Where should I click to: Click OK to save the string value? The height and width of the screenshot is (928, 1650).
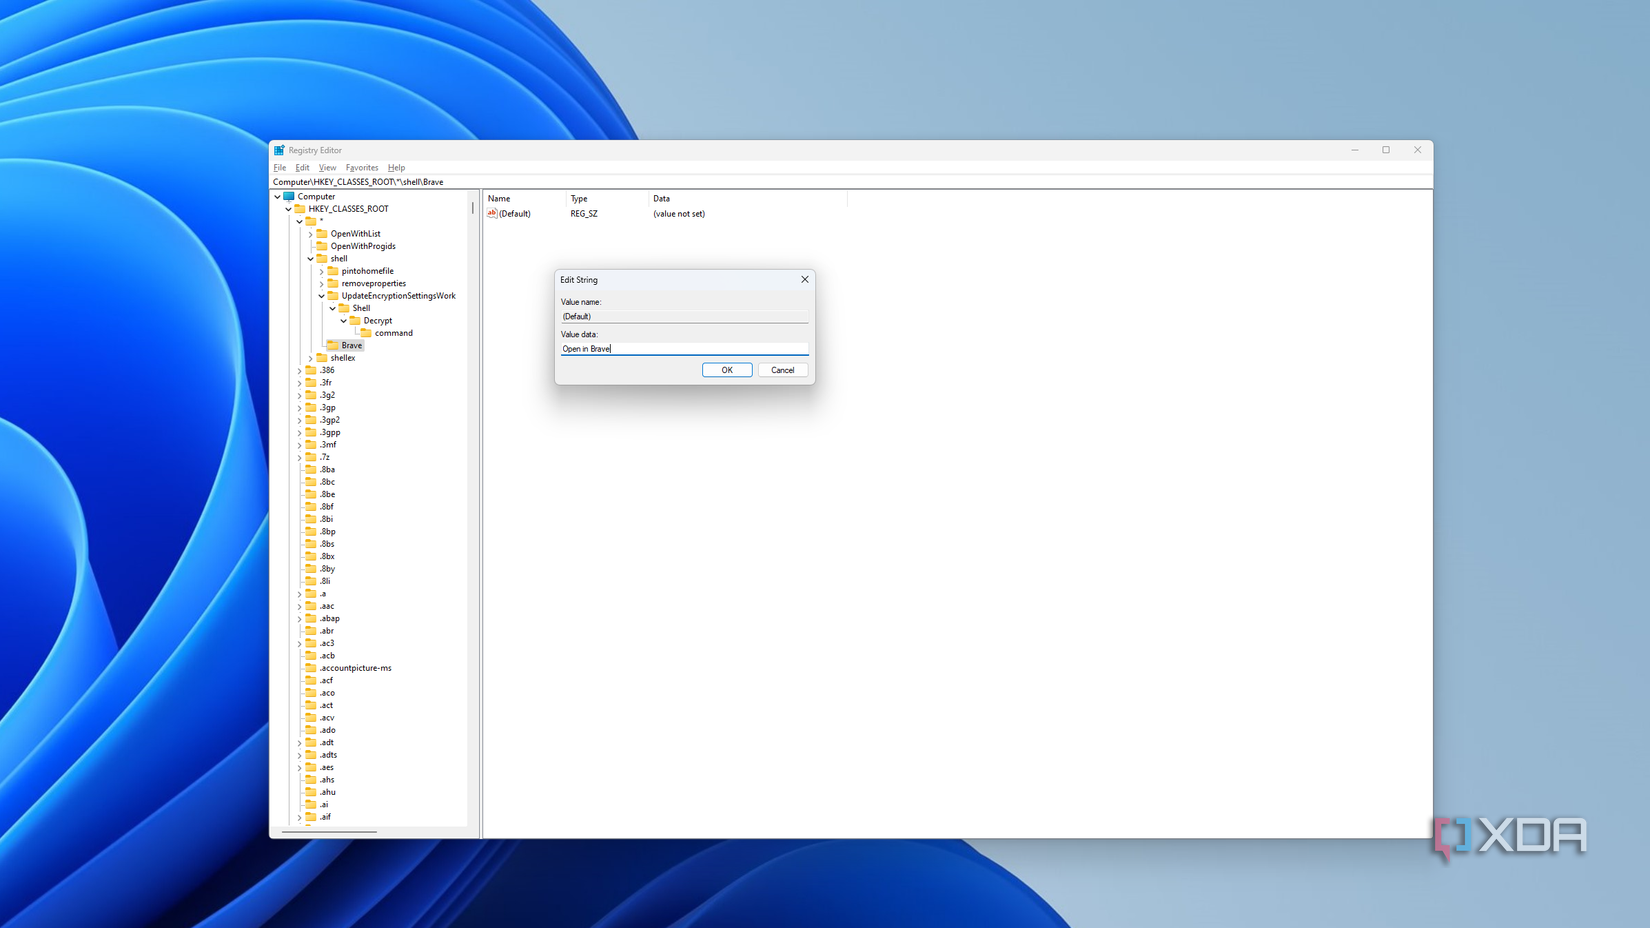[x=727, y=369]
